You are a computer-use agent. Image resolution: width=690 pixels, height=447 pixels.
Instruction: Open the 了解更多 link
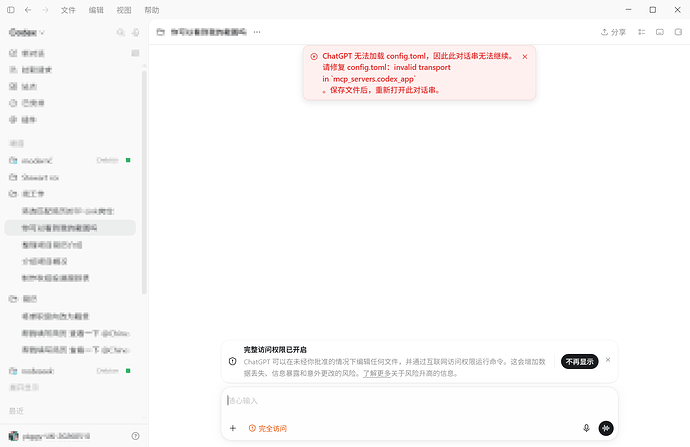pos(377,374)
